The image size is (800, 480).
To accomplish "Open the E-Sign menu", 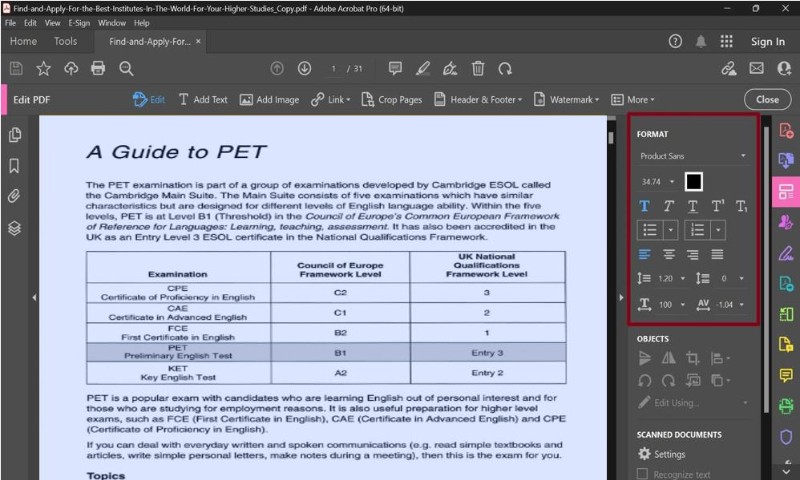I will pyautogui.click(x=79, y=23).
